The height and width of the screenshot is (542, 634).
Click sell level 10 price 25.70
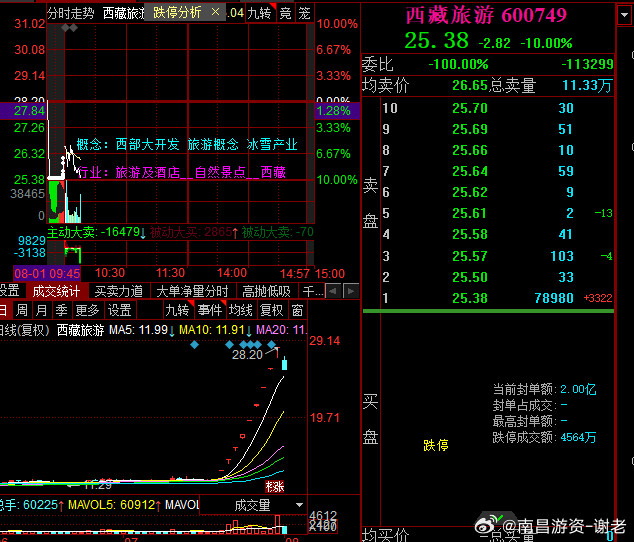click(469, 108)
